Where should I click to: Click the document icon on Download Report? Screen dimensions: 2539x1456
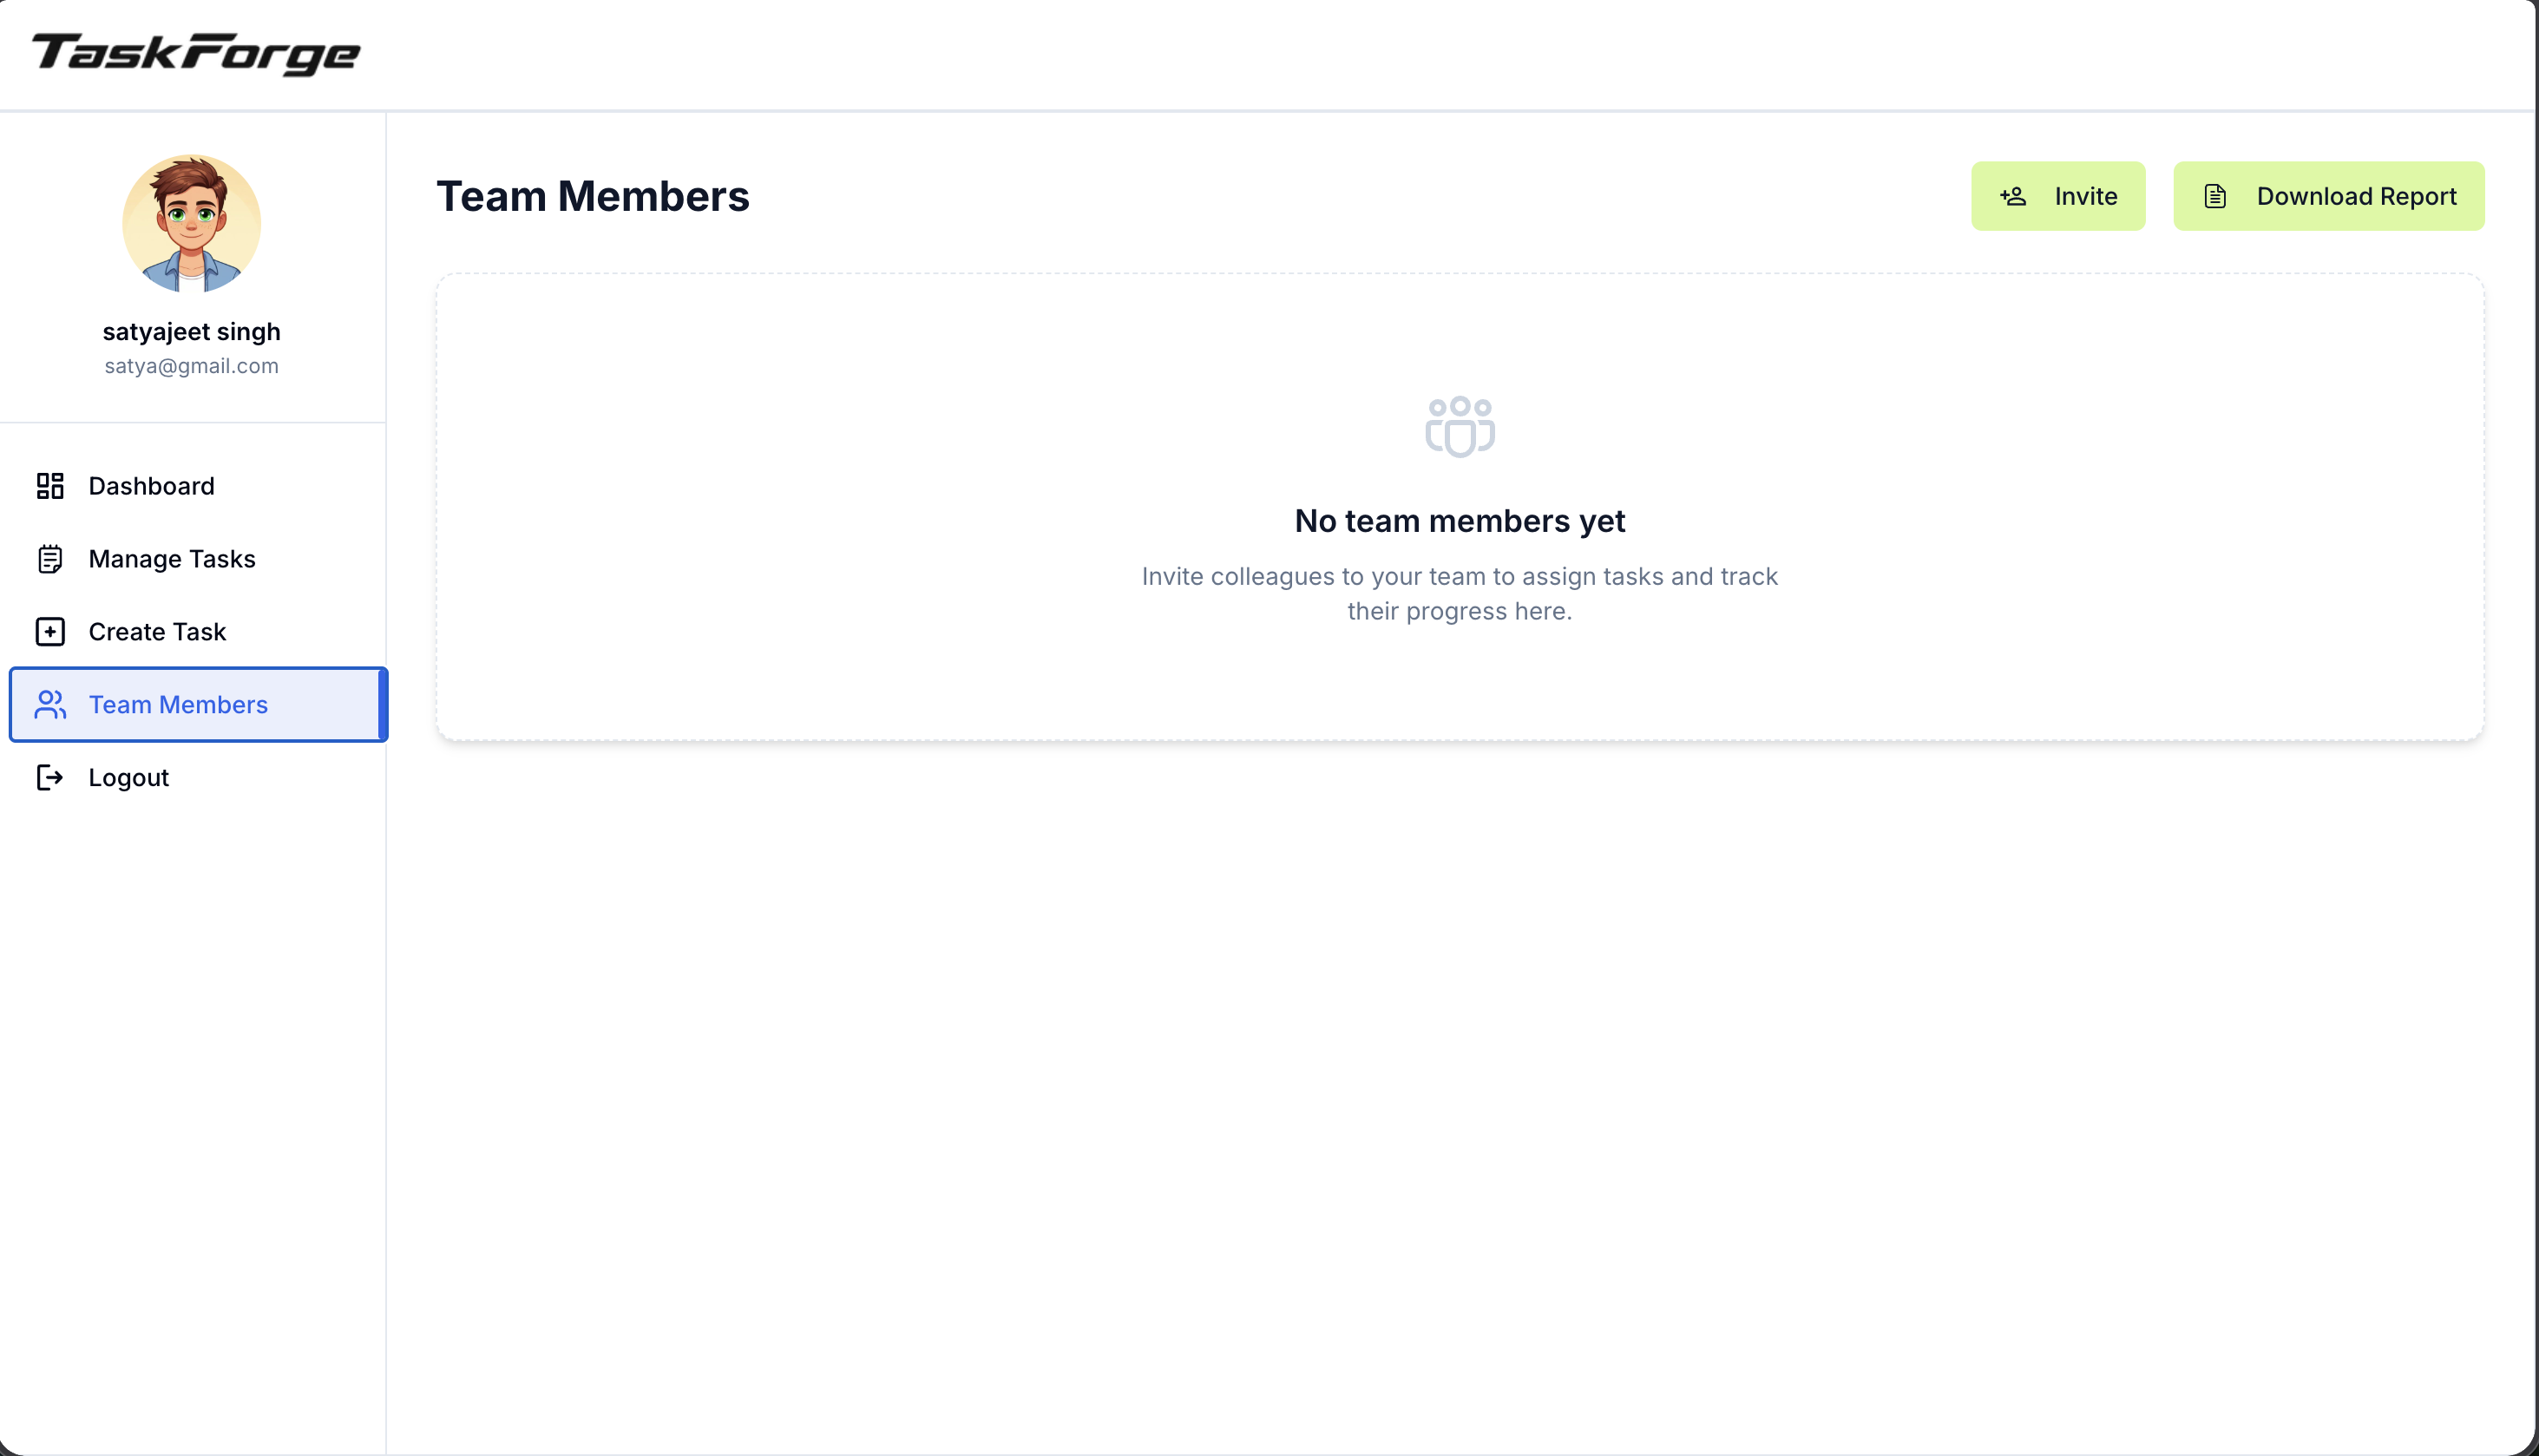(2215, 196)
